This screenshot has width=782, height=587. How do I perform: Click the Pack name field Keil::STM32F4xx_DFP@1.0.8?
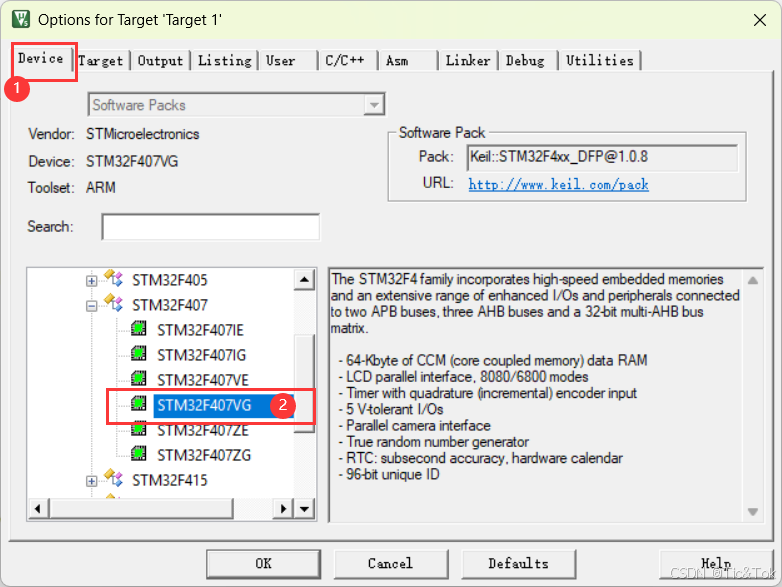coord(602,158)
